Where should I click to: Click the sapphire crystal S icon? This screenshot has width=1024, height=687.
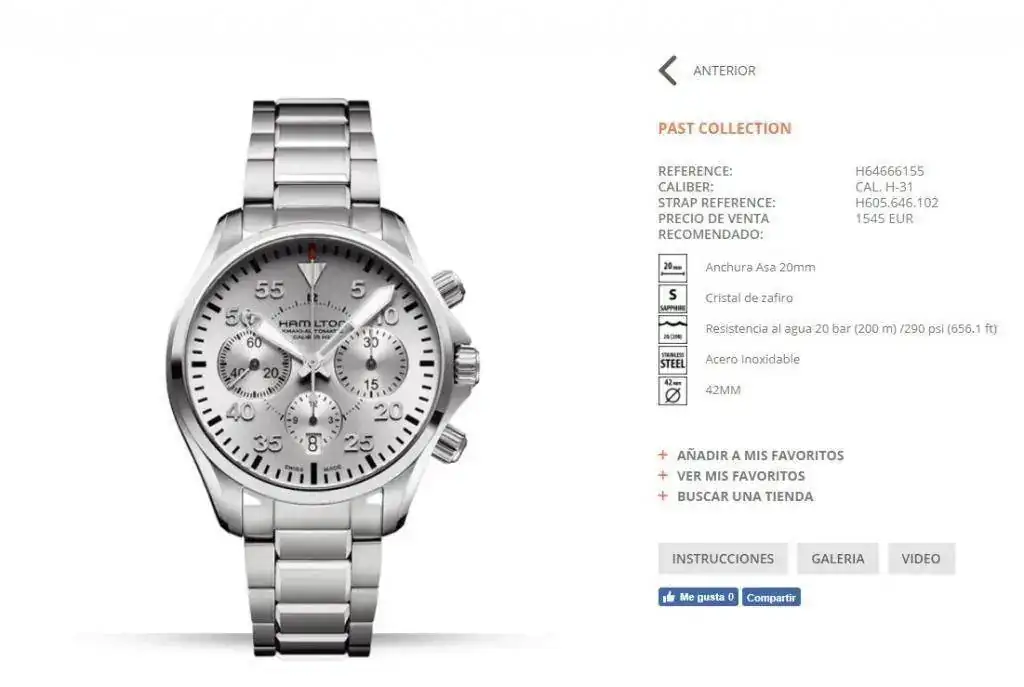tap(673, 298)
